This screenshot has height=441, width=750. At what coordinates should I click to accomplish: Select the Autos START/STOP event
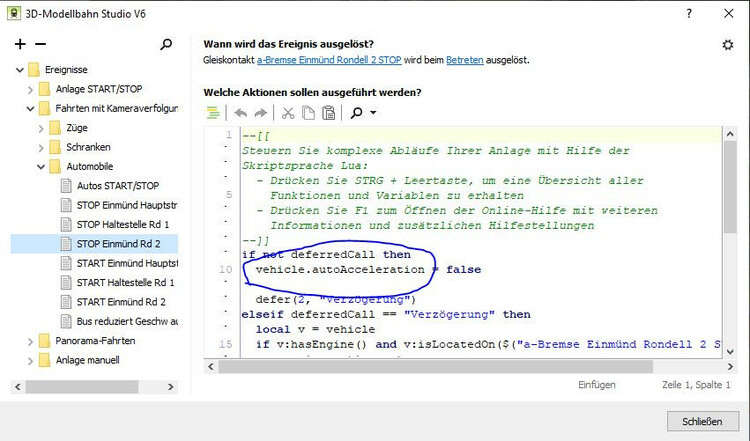(x=118, y=186)
